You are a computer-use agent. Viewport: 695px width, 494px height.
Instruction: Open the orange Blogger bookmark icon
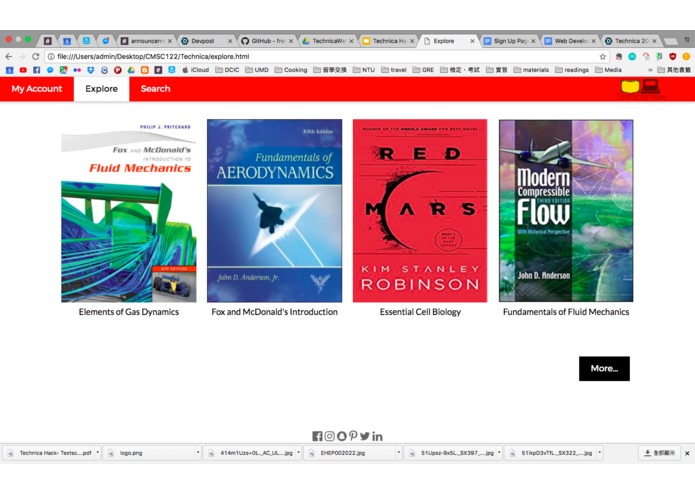pyautogui.click(x=145, y=70)
